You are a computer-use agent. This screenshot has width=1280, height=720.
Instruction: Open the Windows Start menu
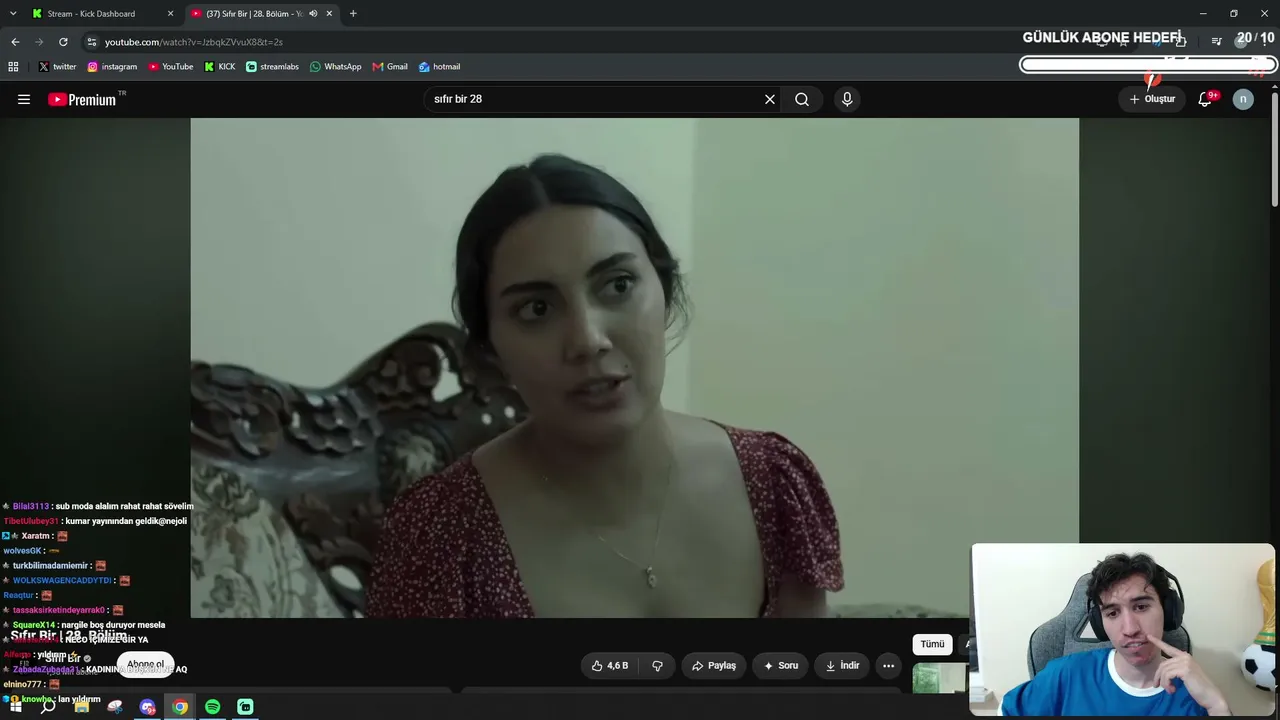pos(15,707)
